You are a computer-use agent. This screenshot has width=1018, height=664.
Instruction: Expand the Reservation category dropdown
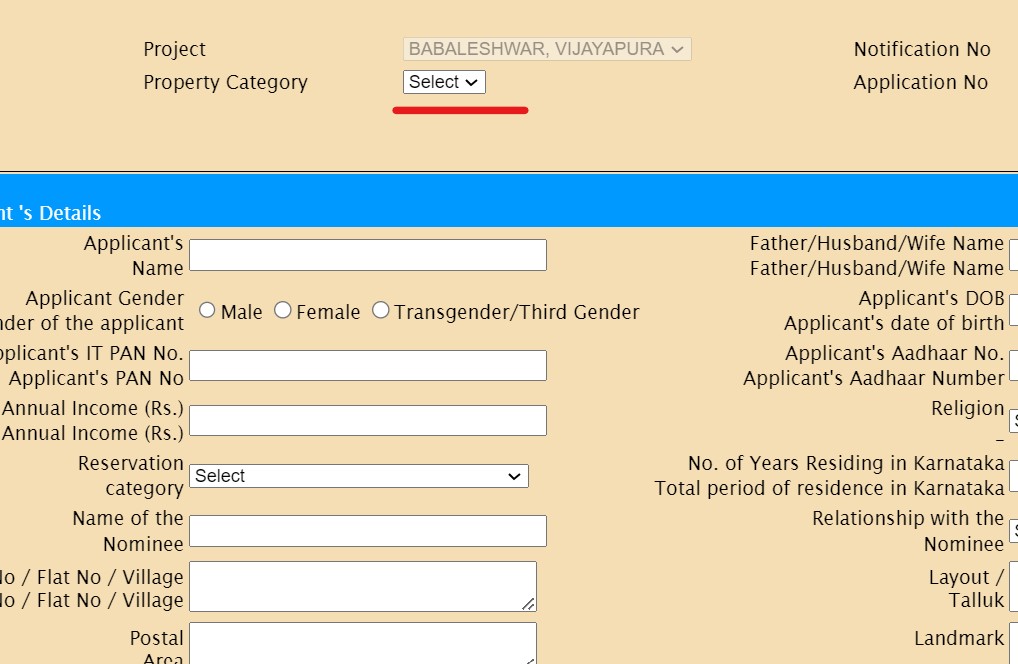click(x=358, y=476)
